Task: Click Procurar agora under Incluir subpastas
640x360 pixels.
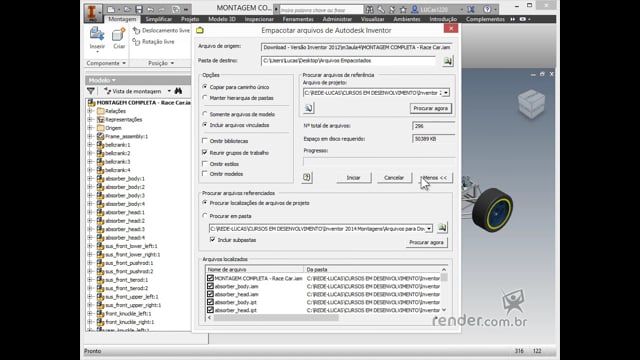Action: [x=426, y=242]
